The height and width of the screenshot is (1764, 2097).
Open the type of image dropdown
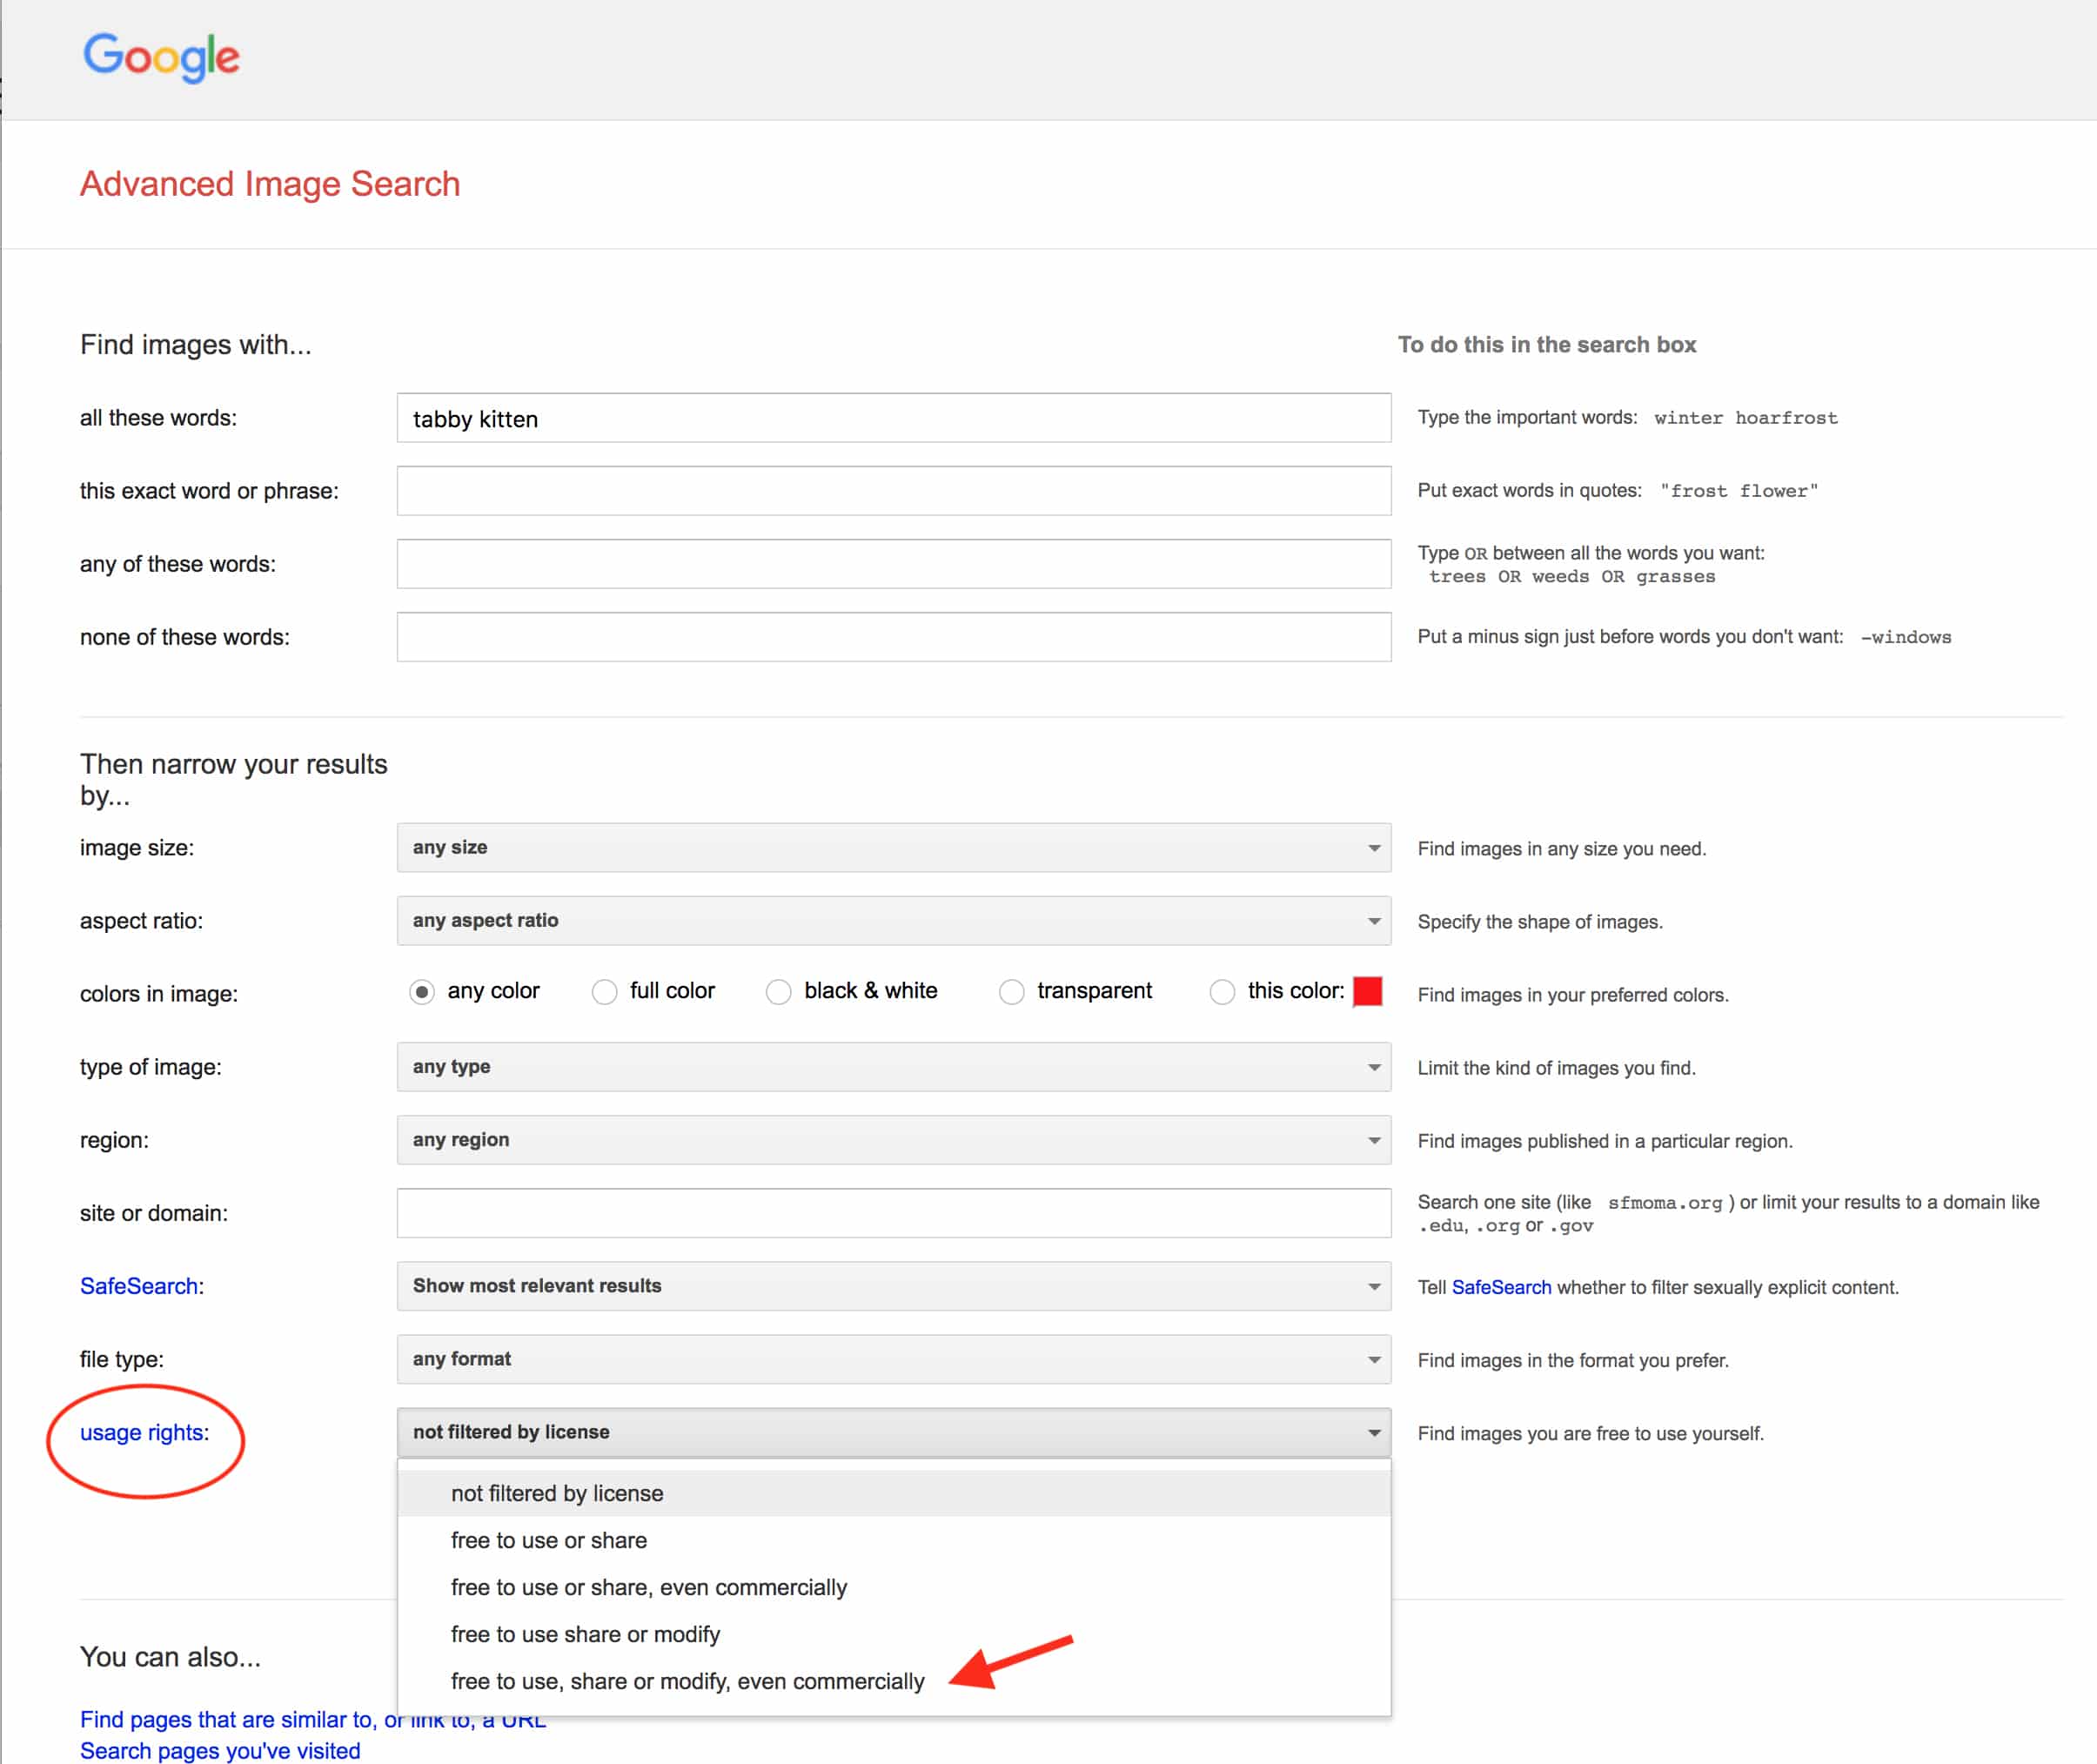click(893, 1066)
